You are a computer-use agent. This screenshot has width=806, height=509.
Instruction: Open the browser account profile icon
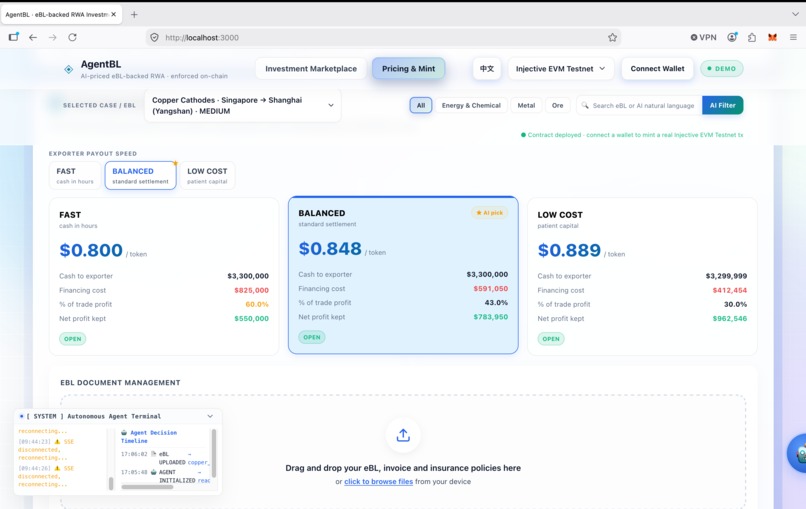[732, 37]
